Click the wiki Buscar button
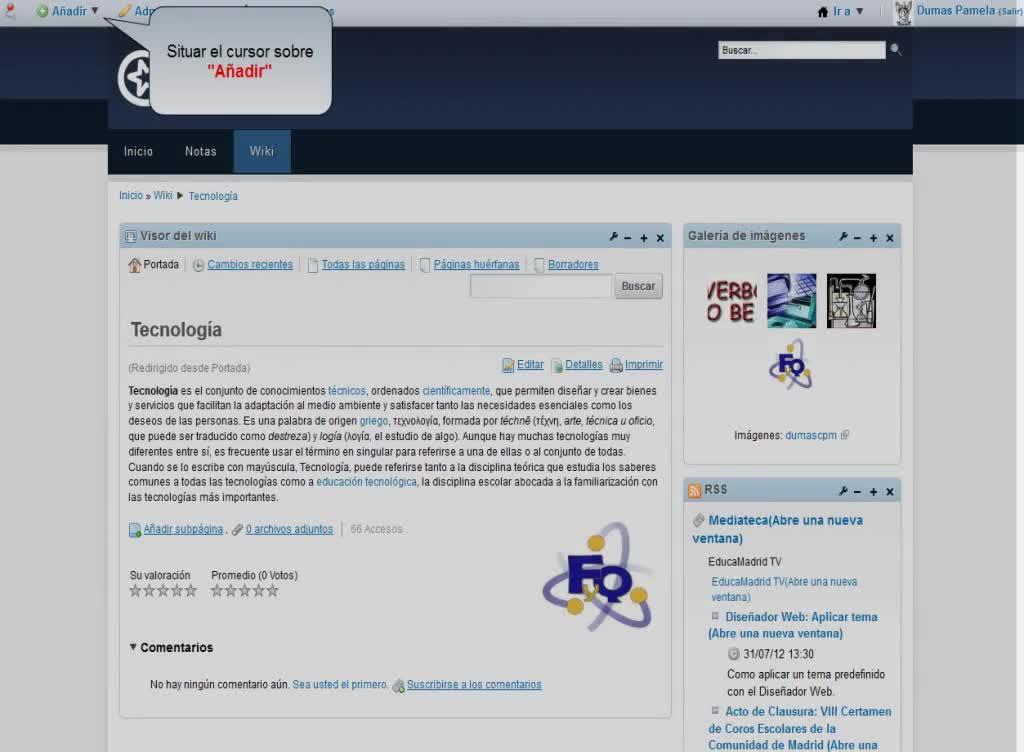 click(638, 286)
